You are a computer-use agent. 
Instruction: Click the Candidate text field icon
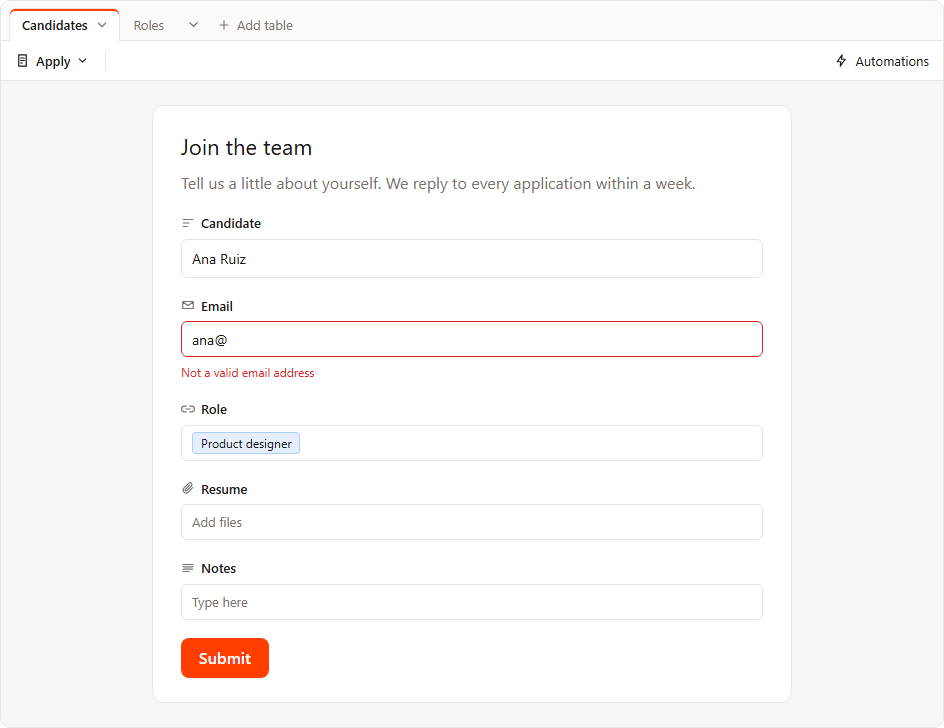[188, 223]
